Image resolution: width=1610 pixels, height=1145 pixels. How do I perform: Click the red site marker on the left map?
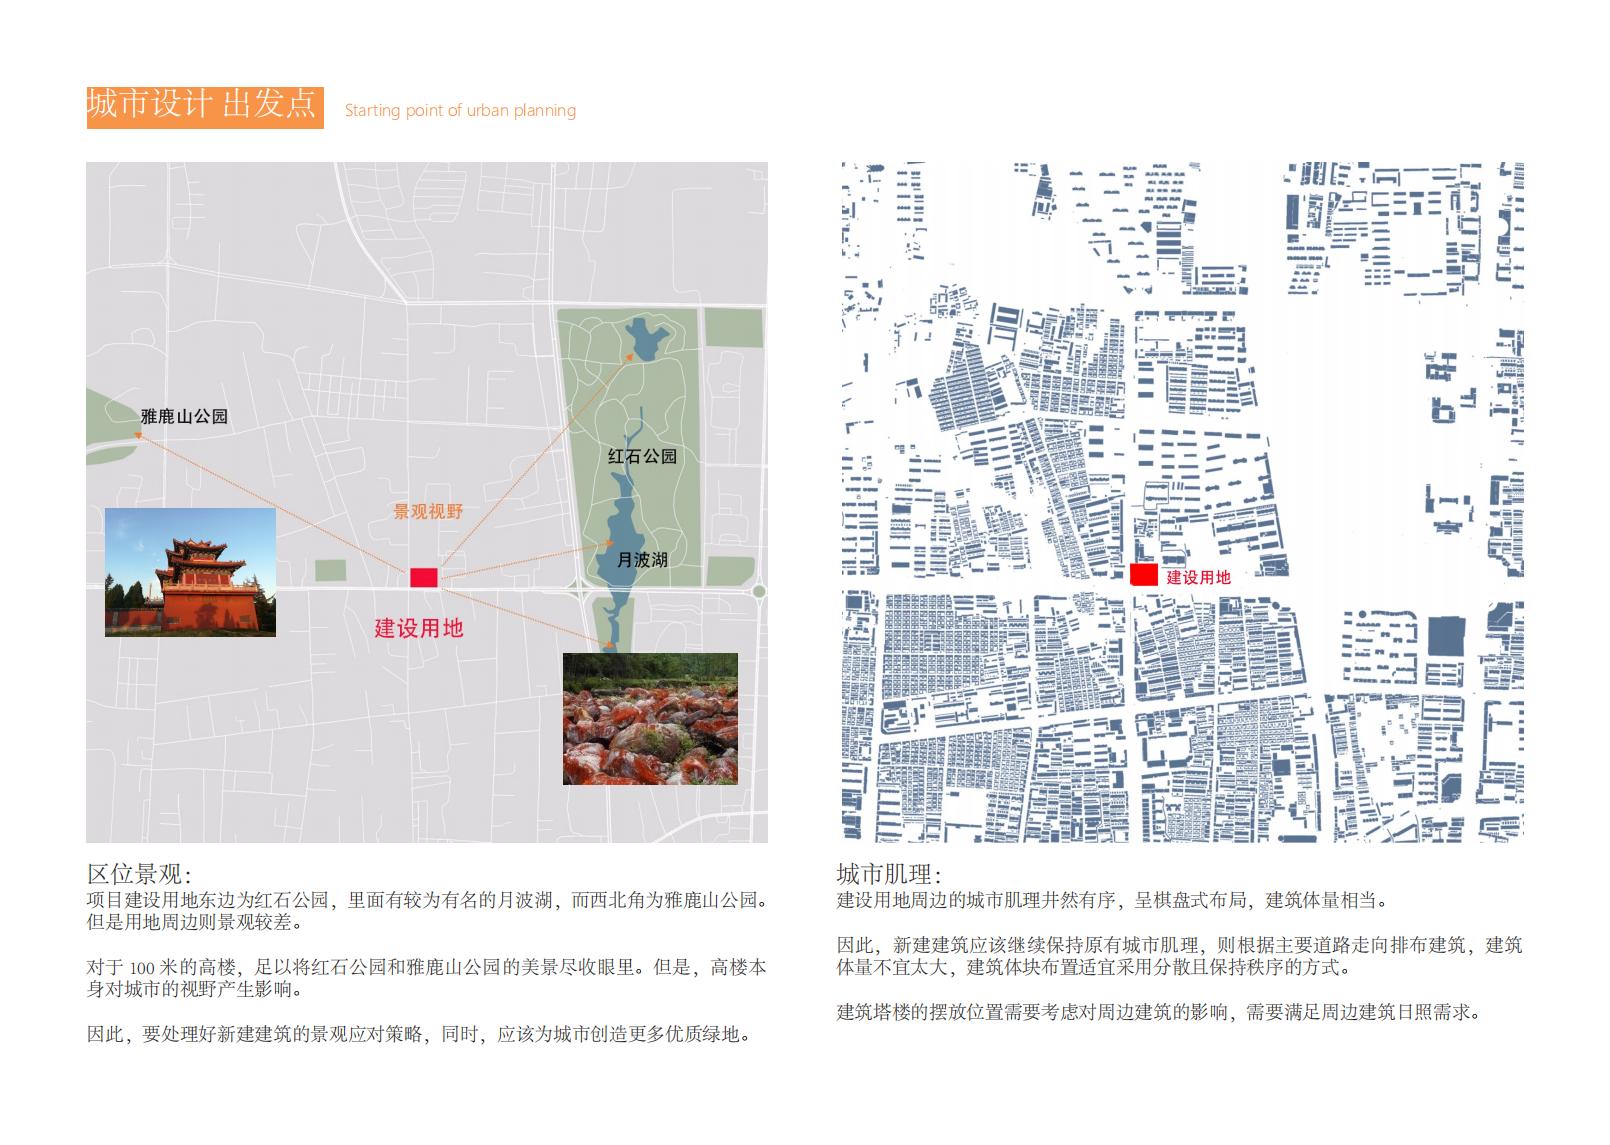[x=424, y=577]
